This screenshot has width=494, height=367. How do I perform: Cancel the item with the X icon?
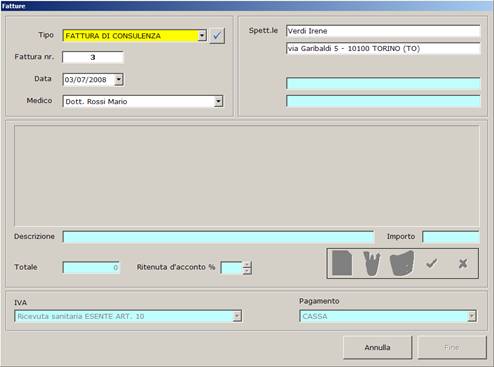pyautogui.click(x=463, y=264)
